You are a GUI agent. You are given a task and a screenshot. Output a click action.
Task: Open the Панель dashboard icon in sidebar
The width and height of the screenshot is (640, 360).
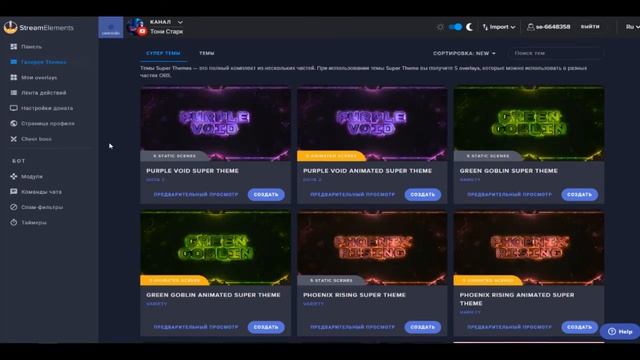click(x=14, y=47)
